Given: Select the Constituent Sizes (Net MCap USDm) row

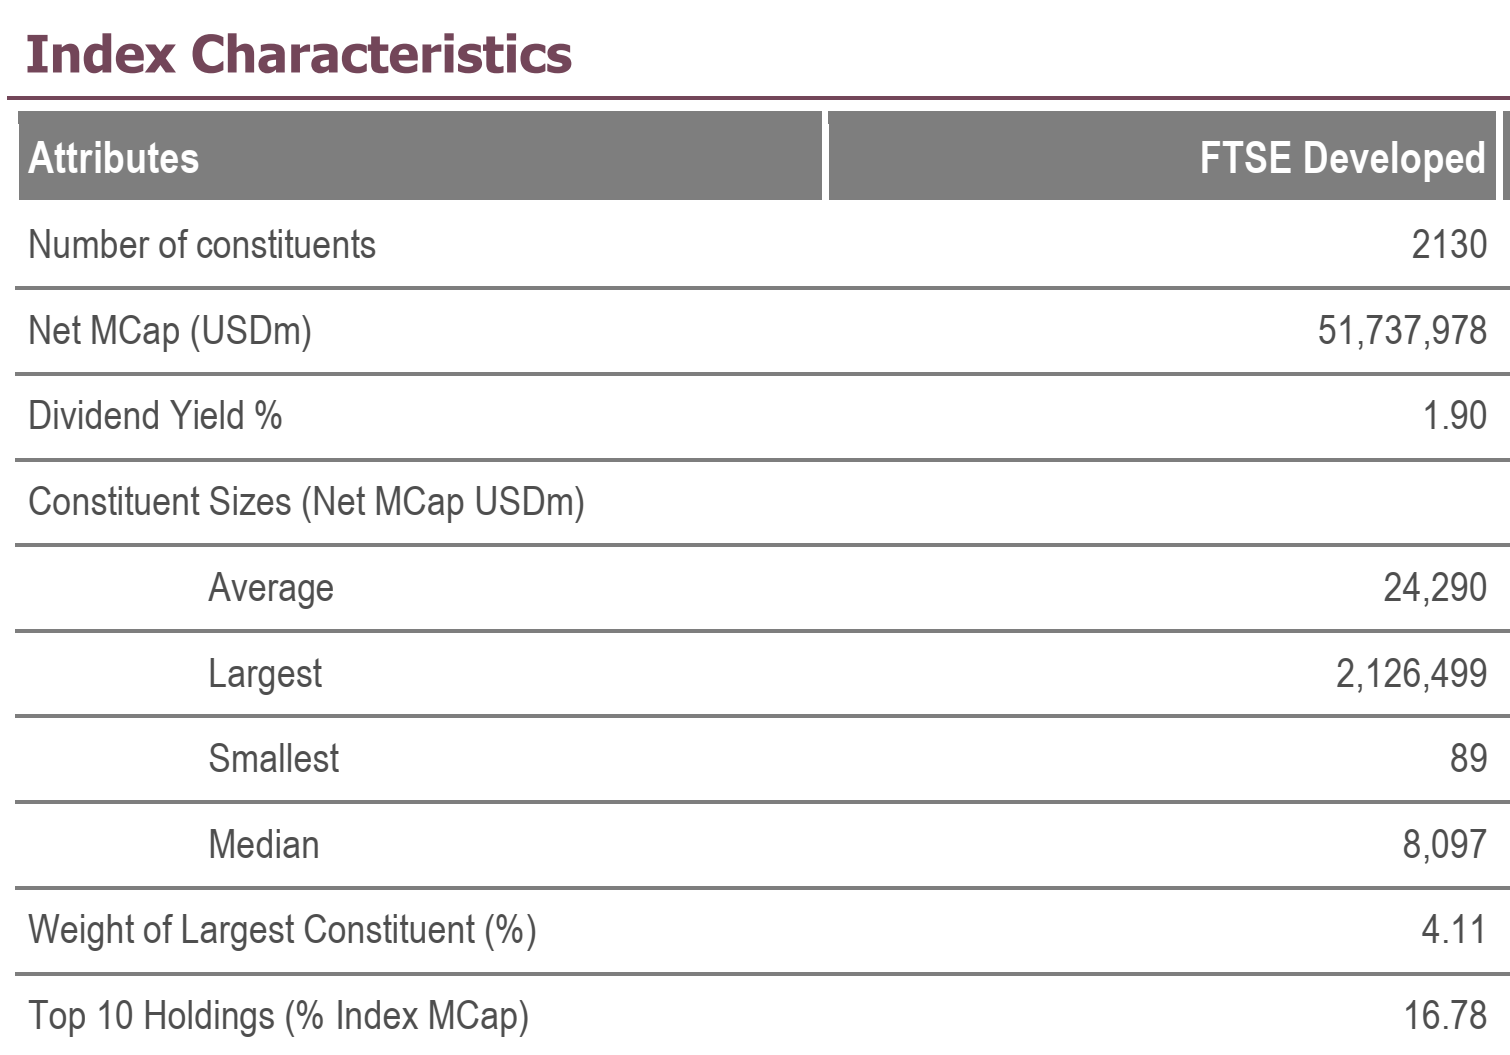Looking at the screenshot, I should coord(306,502).
